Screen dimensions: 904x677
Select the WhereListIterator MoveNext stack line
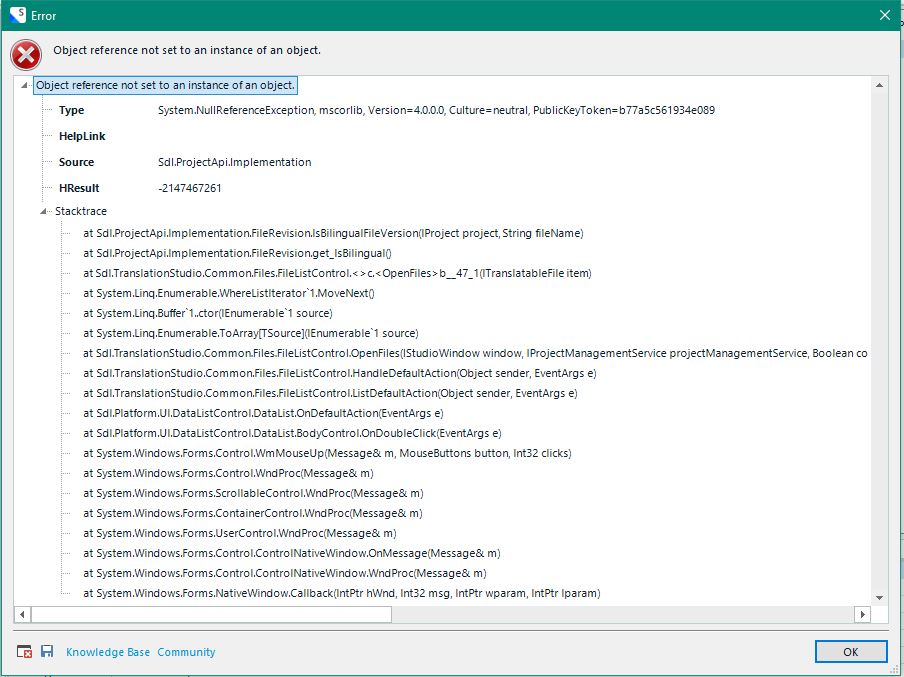229,293
